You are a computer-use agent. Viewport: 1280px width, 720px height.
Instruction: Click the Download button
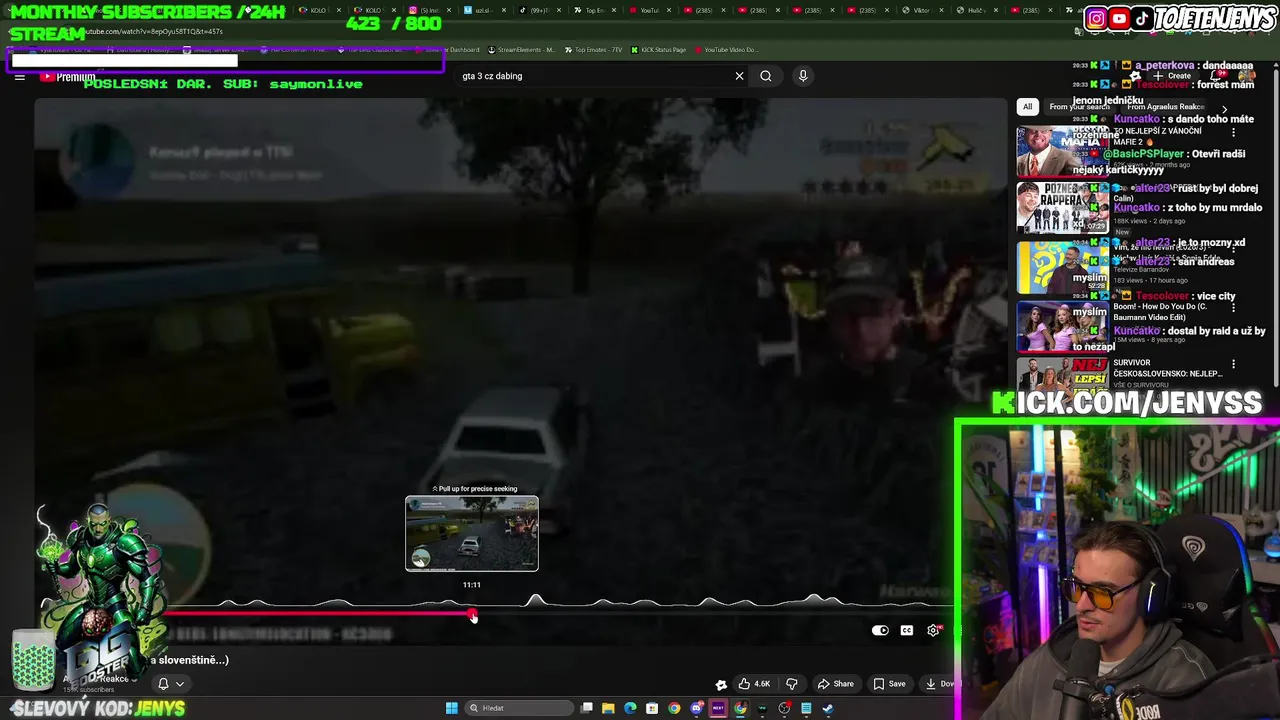940,684
